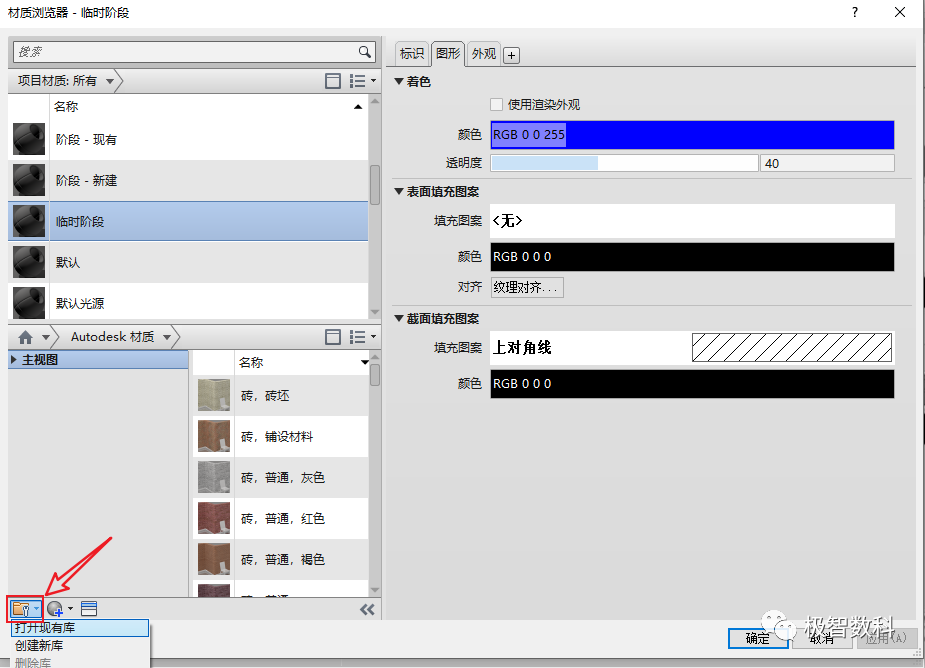925x668 pixels.
Task: Choose 砖，铺设材料 thumbnail
Action: click(x=214, y=436)
